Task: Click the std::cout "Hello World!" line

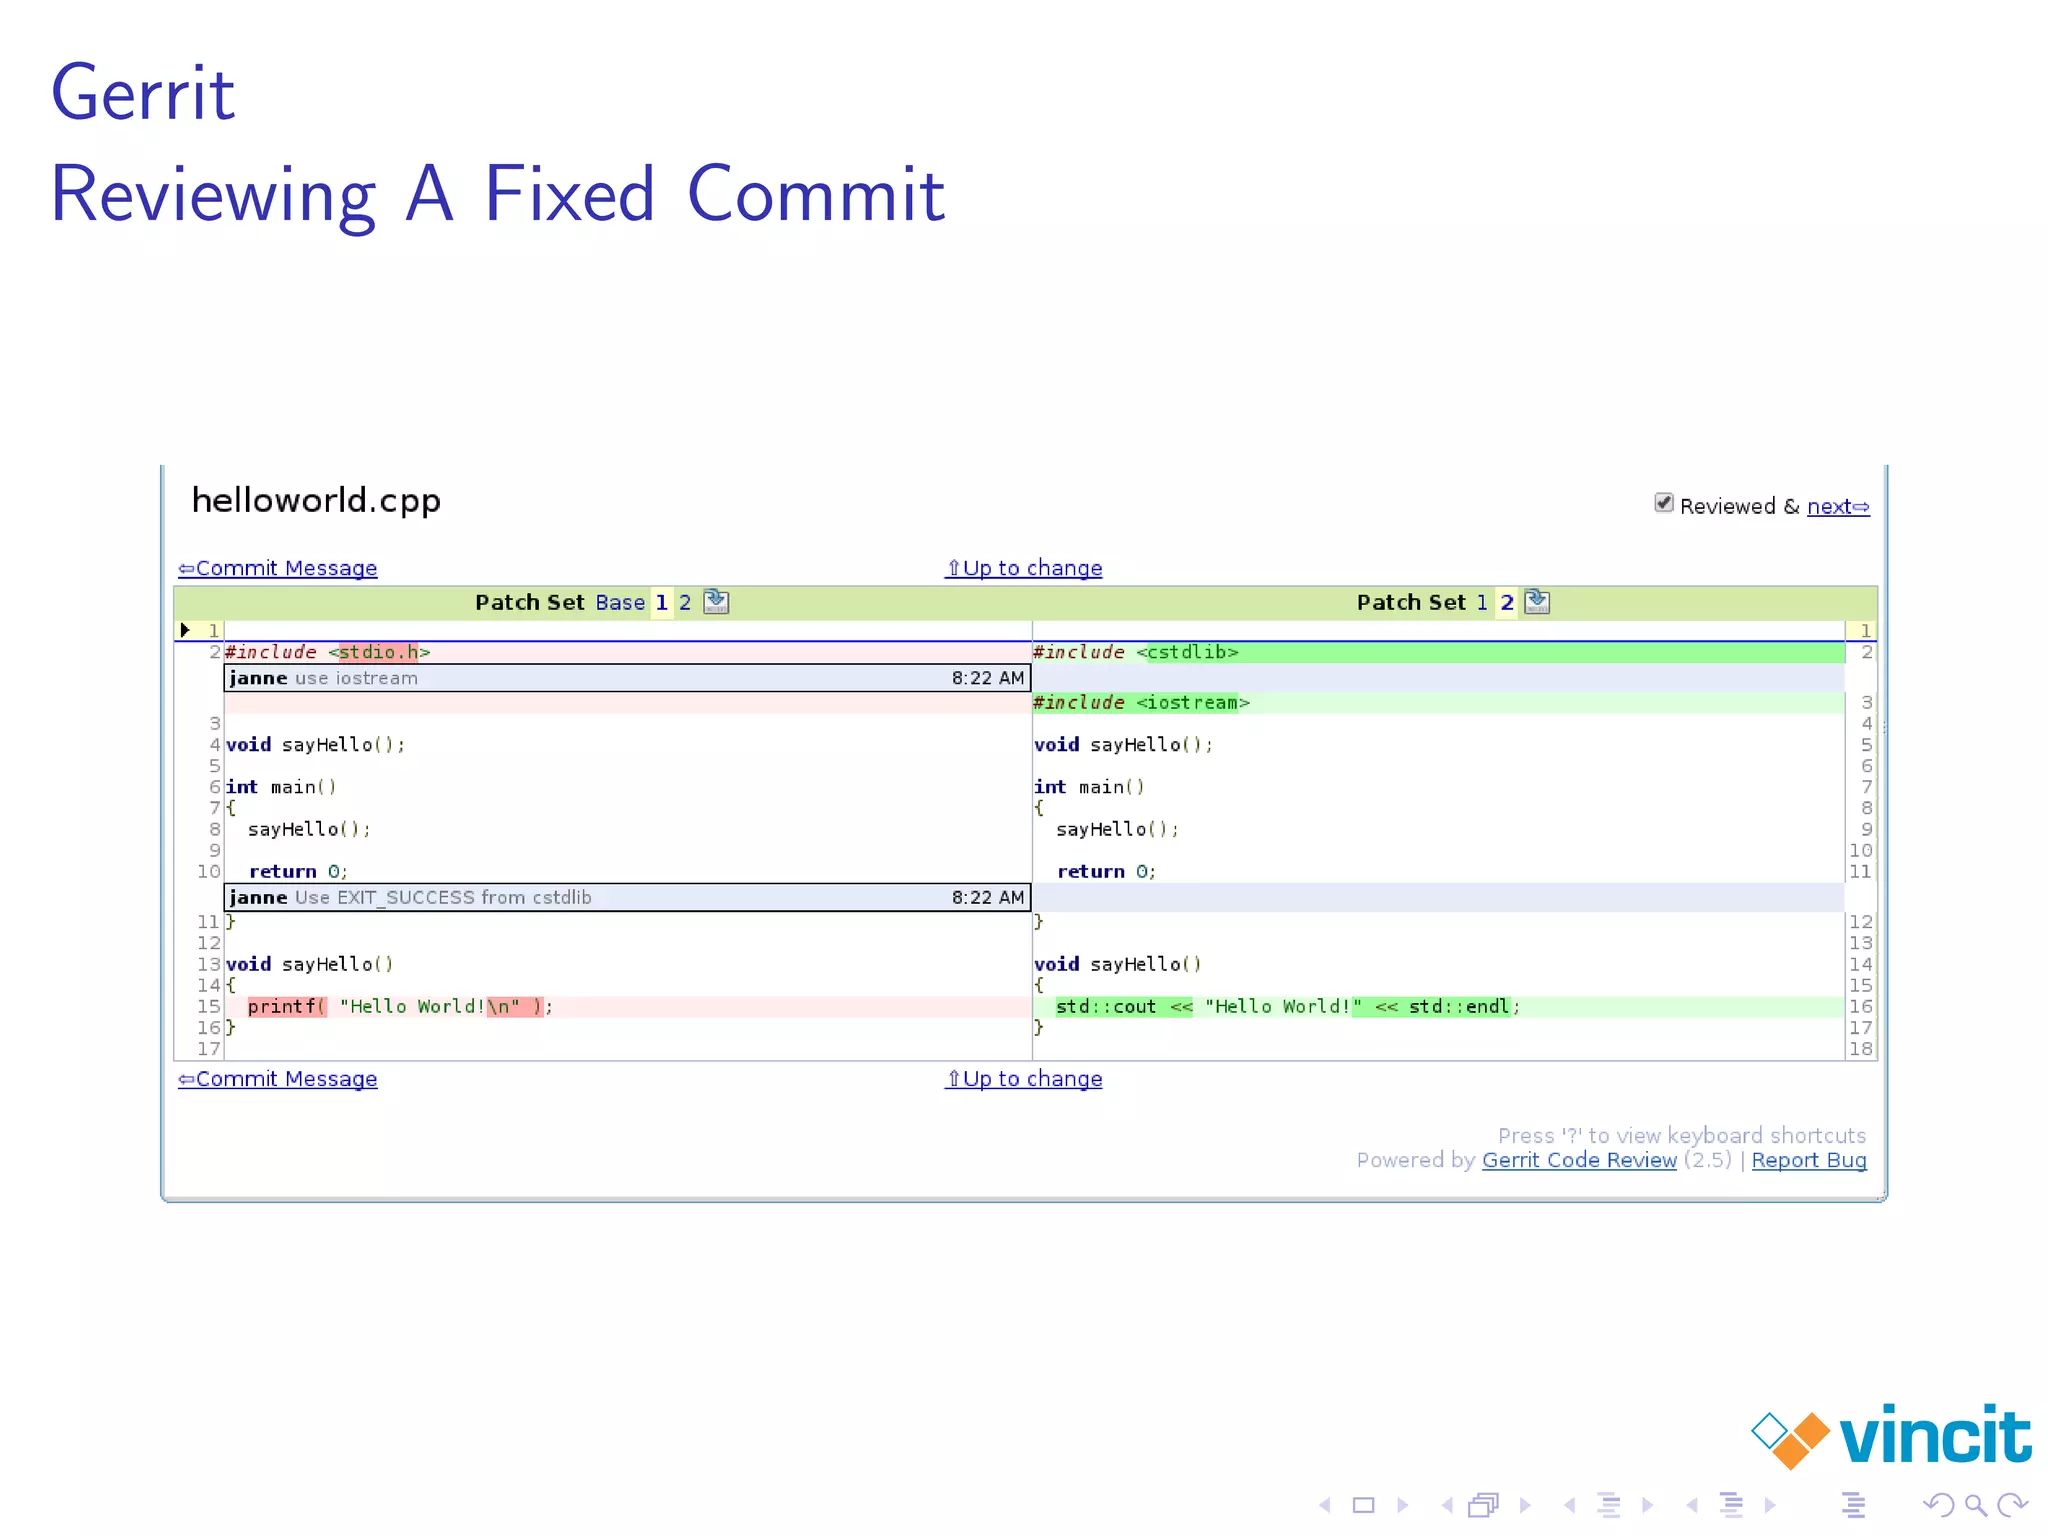Action: coord(1439,1007)
